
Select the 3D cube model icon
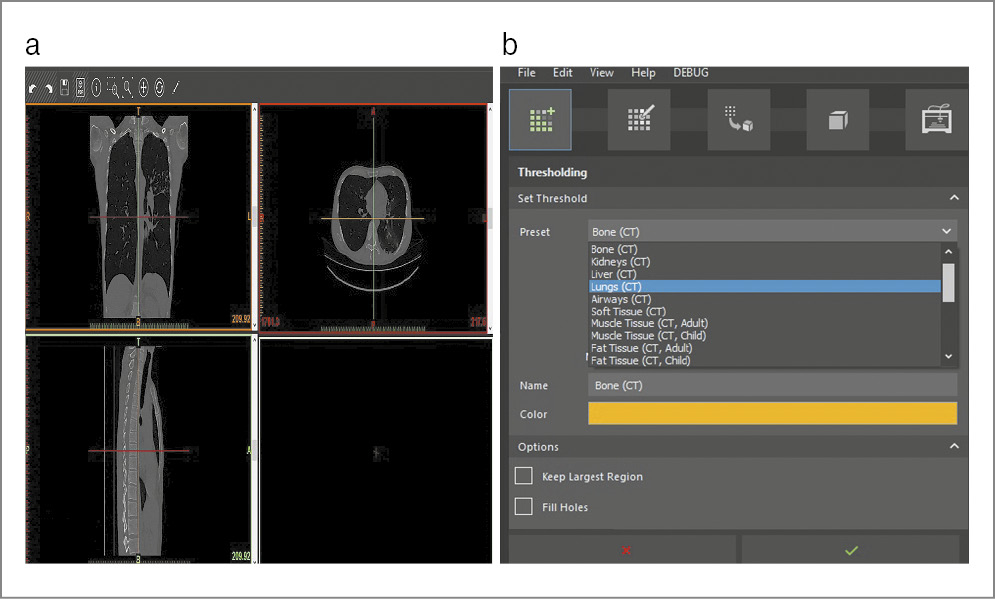[x=838, y=120]
